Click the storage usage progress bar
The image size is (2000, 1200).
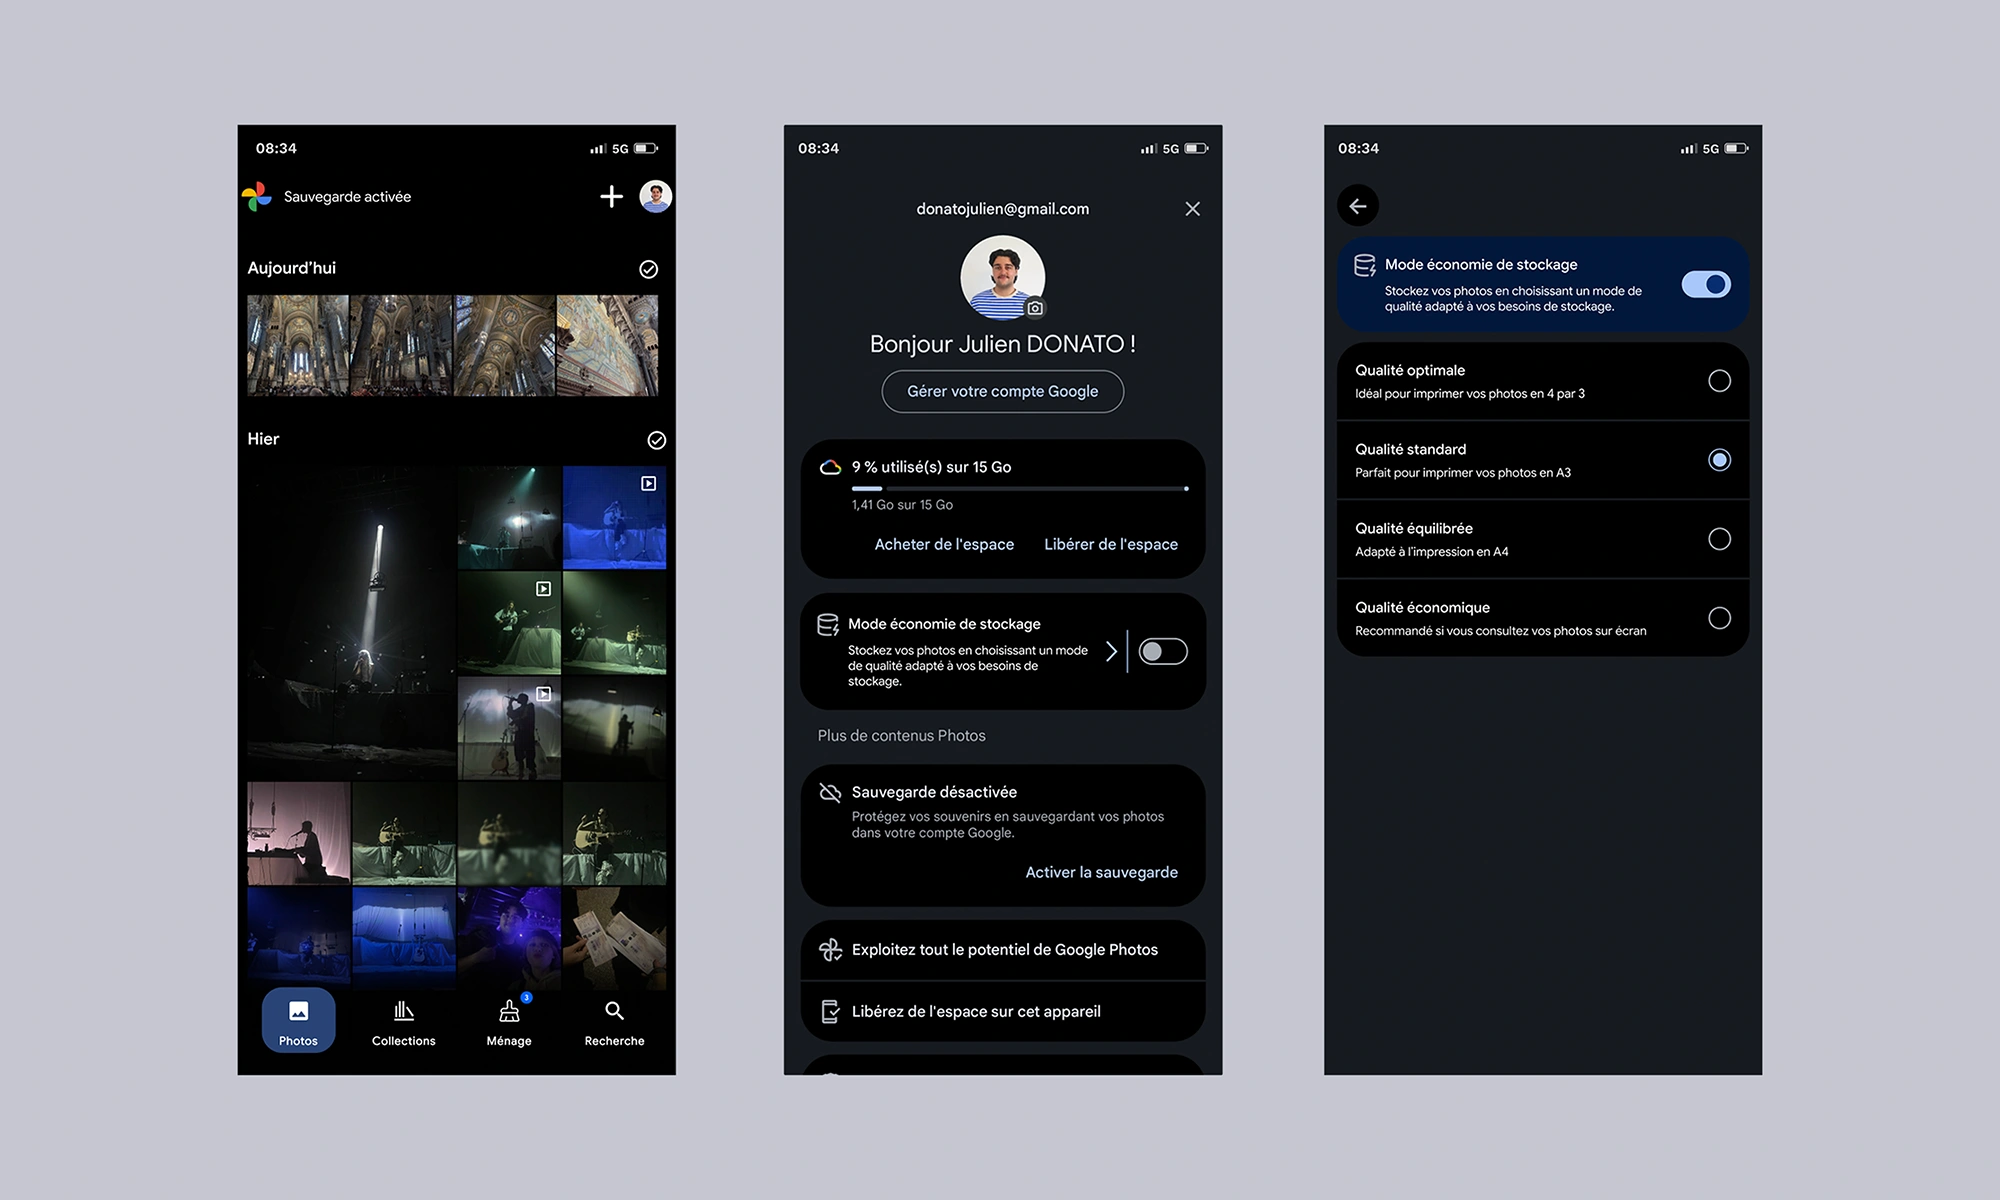[1020, 489]
